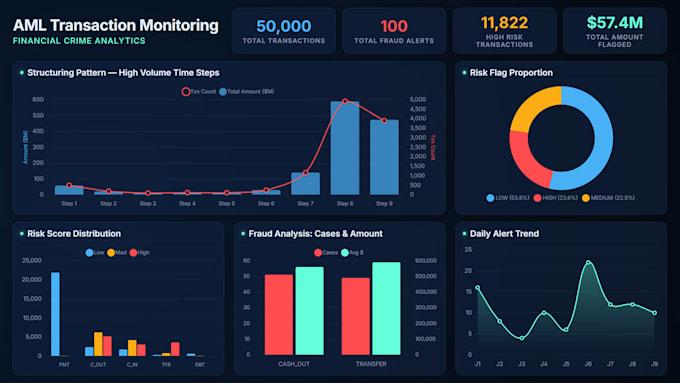Select the Step 9 amount bar
This screenshot has width=680, height=383.
pos(384,157)
